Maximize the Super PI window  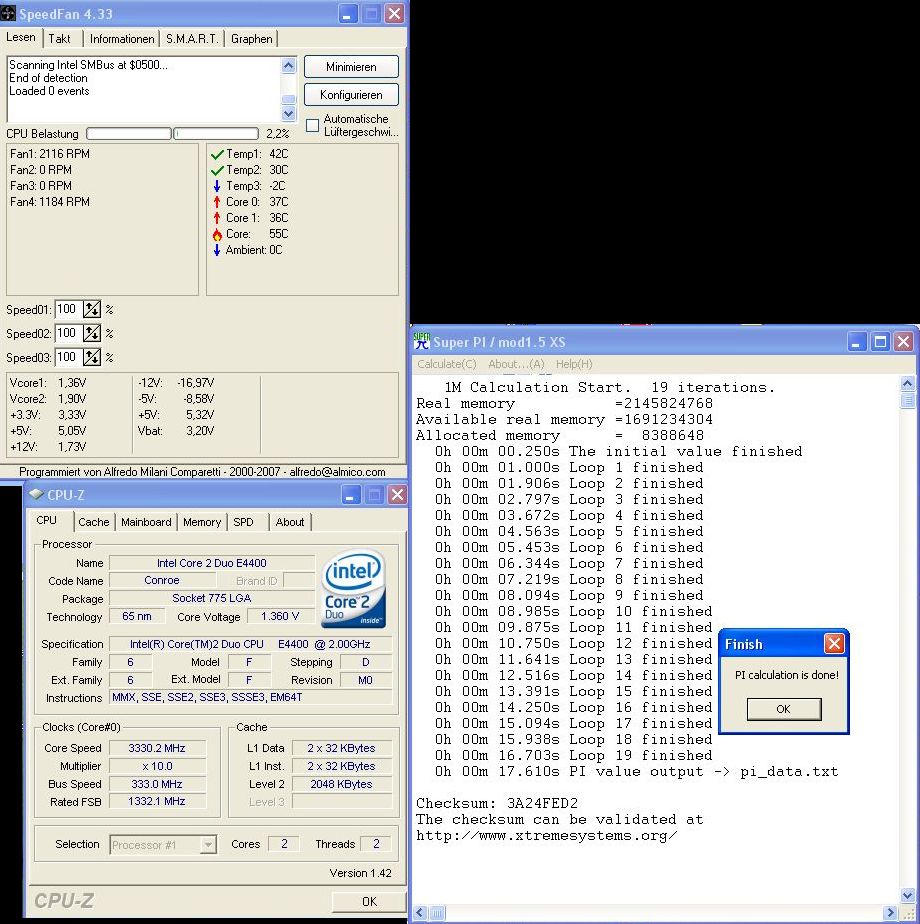880,341
